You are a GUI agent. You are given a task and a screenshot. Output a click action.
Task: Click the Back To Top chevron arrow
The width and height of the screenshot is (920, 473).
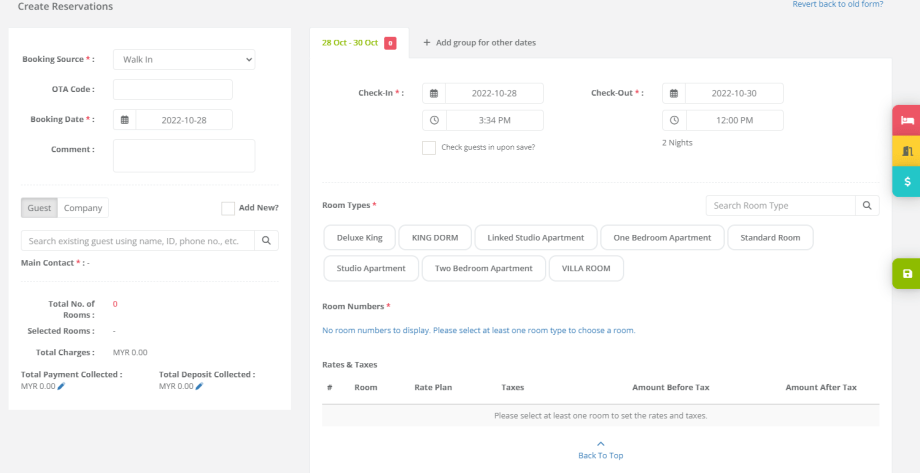600,444
